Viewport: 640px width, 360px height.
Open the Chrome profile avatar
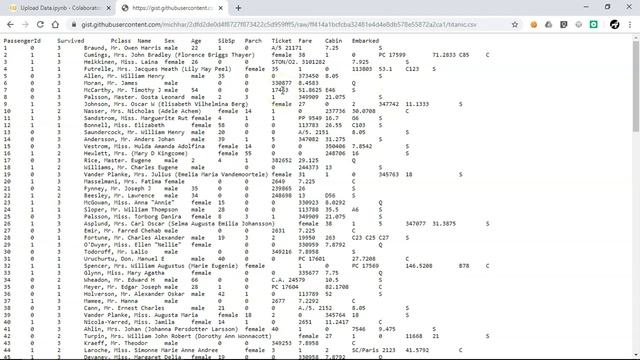[614, 24]
